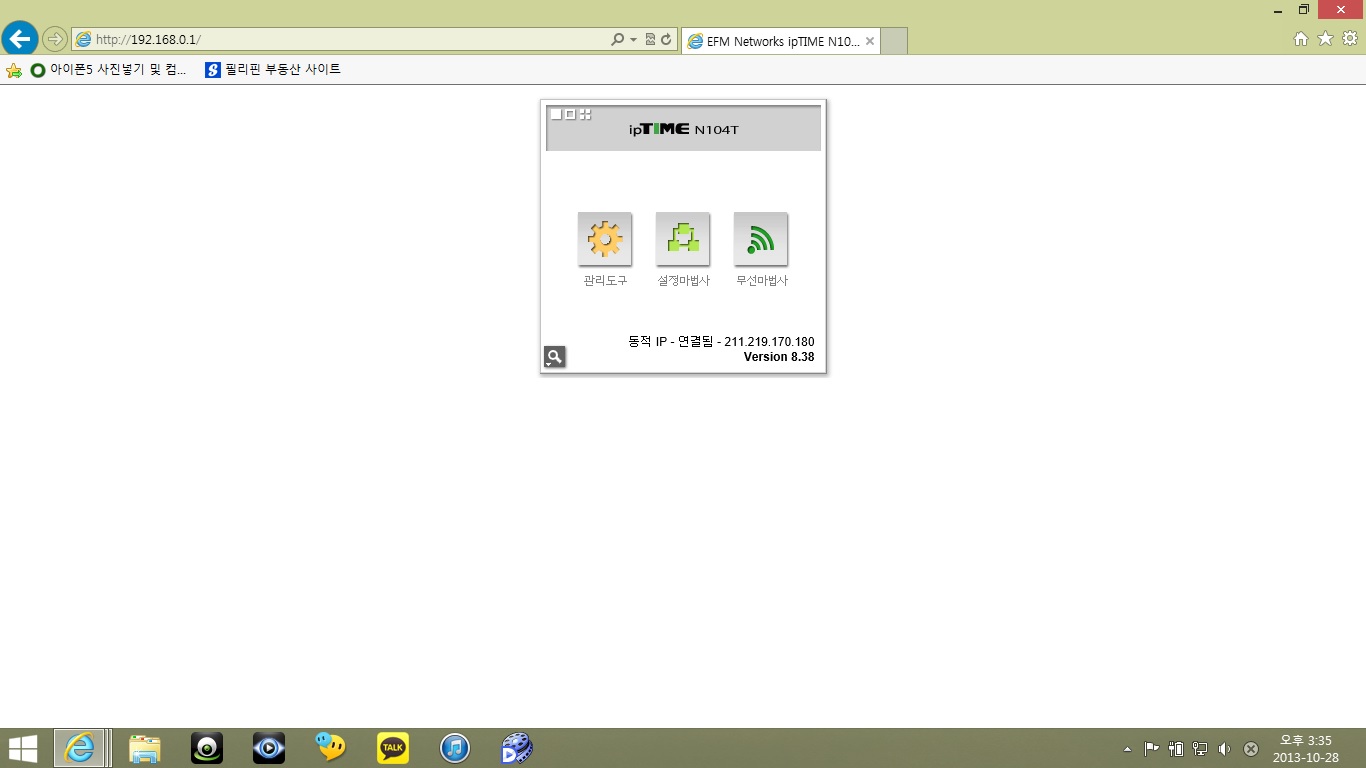The image size is (1366, 768).
Task: Open the volume speaker tray icon
Action: click(x=1225, y=749)
